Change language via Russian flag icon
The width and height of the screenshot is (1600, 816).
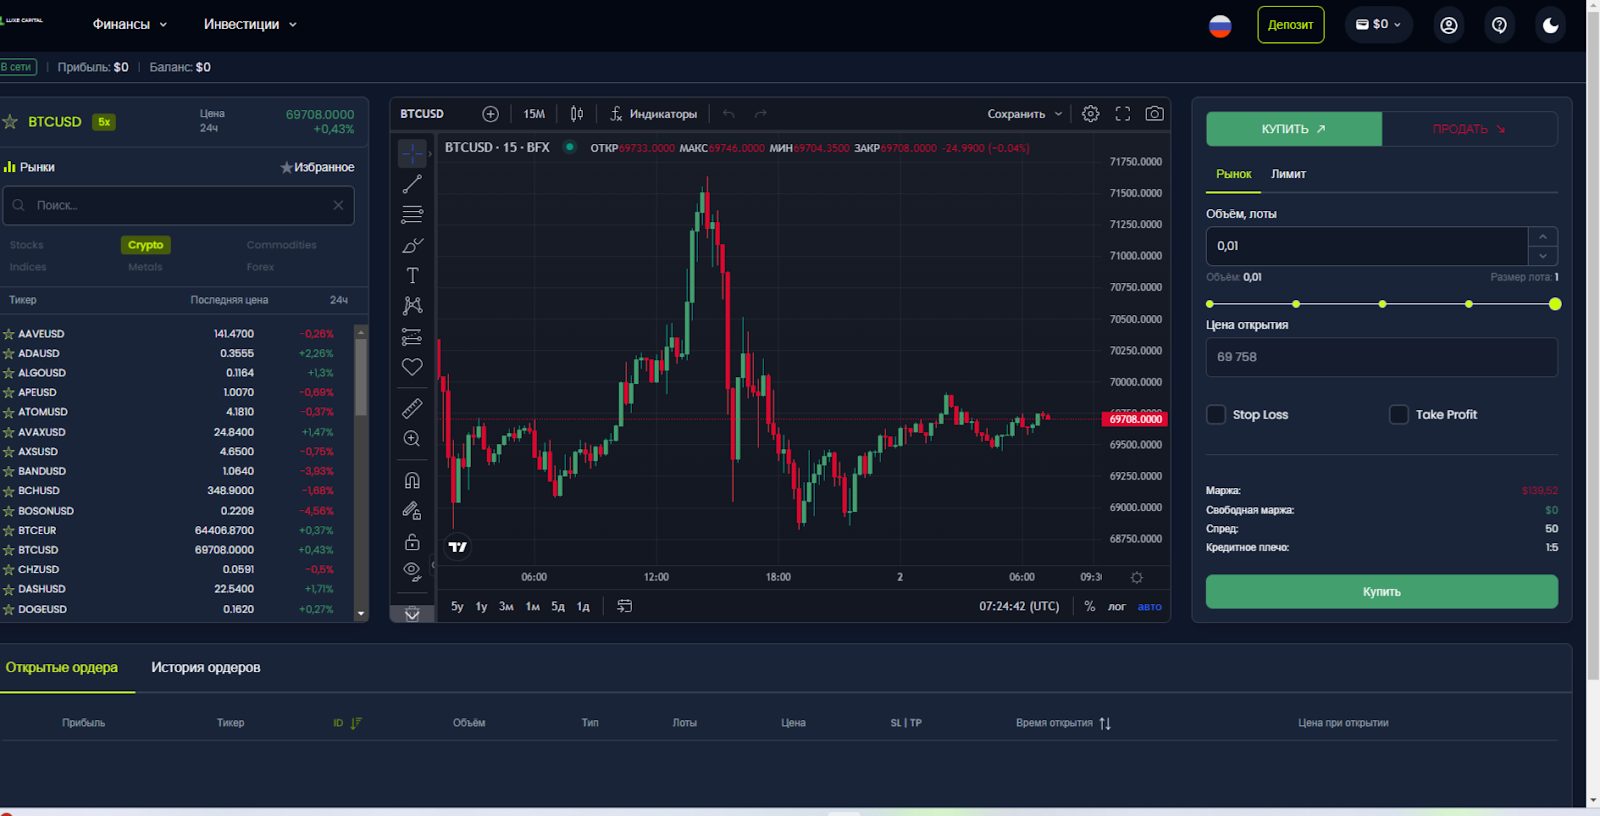[1220, 26]
